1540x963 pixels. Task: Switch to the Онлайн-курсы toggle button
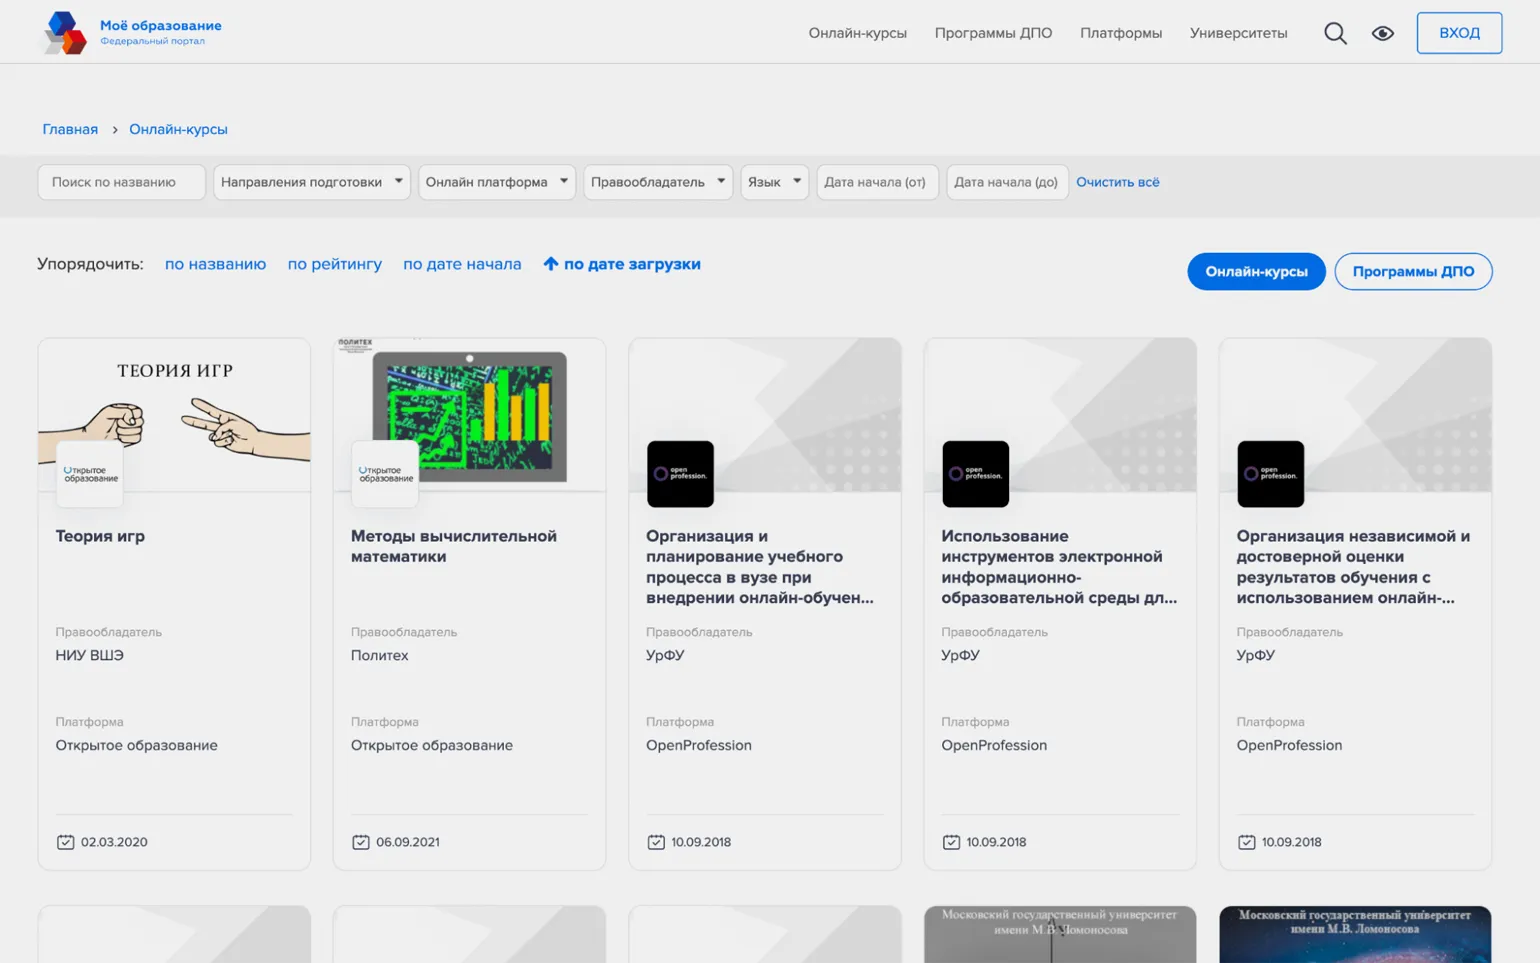point(1255,272)
